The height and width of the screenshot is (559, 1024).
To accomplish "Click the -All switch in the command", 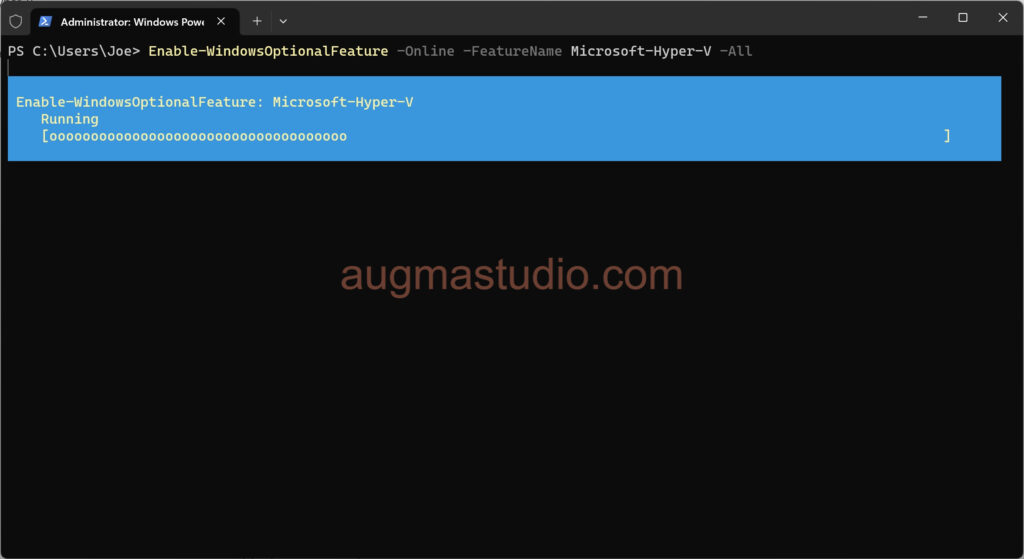I will click(x=736, y=51).
